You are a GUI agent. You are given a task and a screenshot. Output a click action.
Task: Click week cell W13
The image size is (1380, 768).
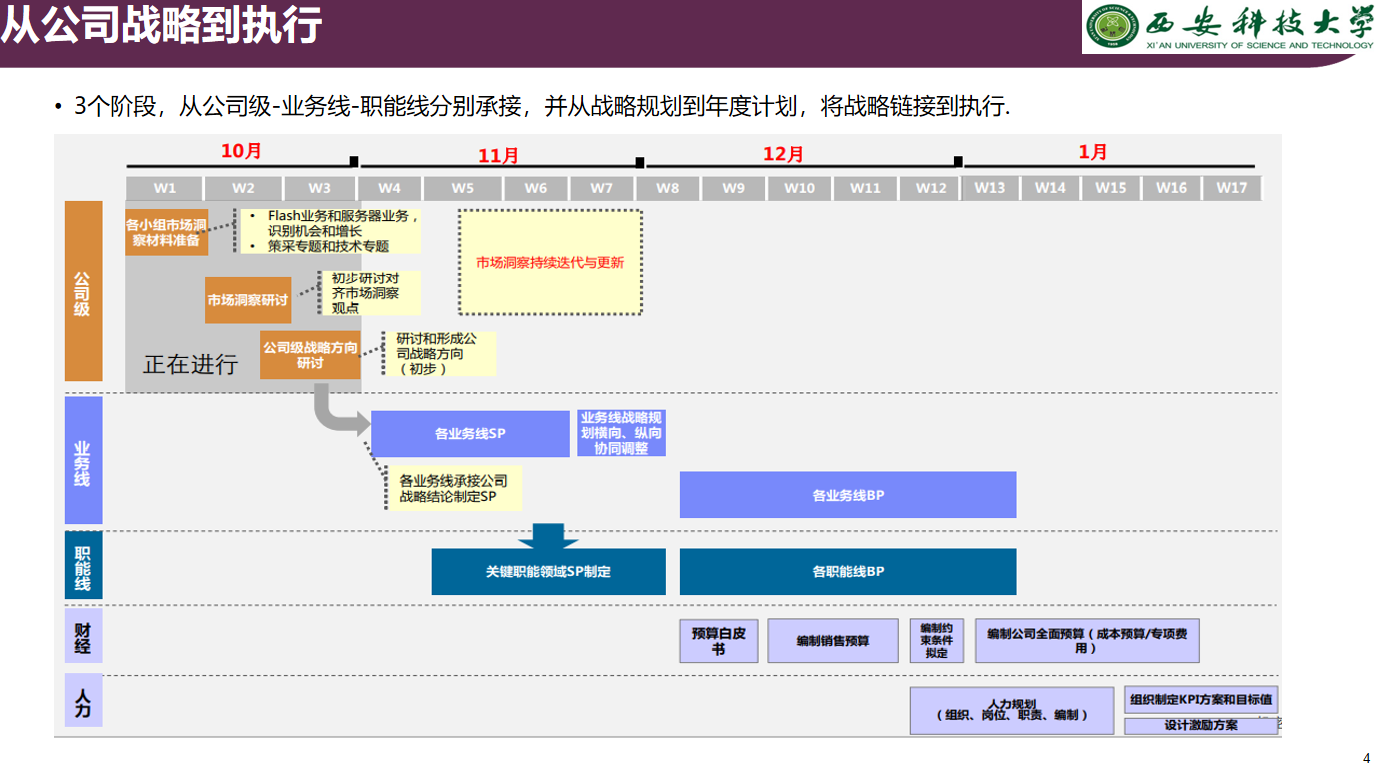tap(990, 188)
